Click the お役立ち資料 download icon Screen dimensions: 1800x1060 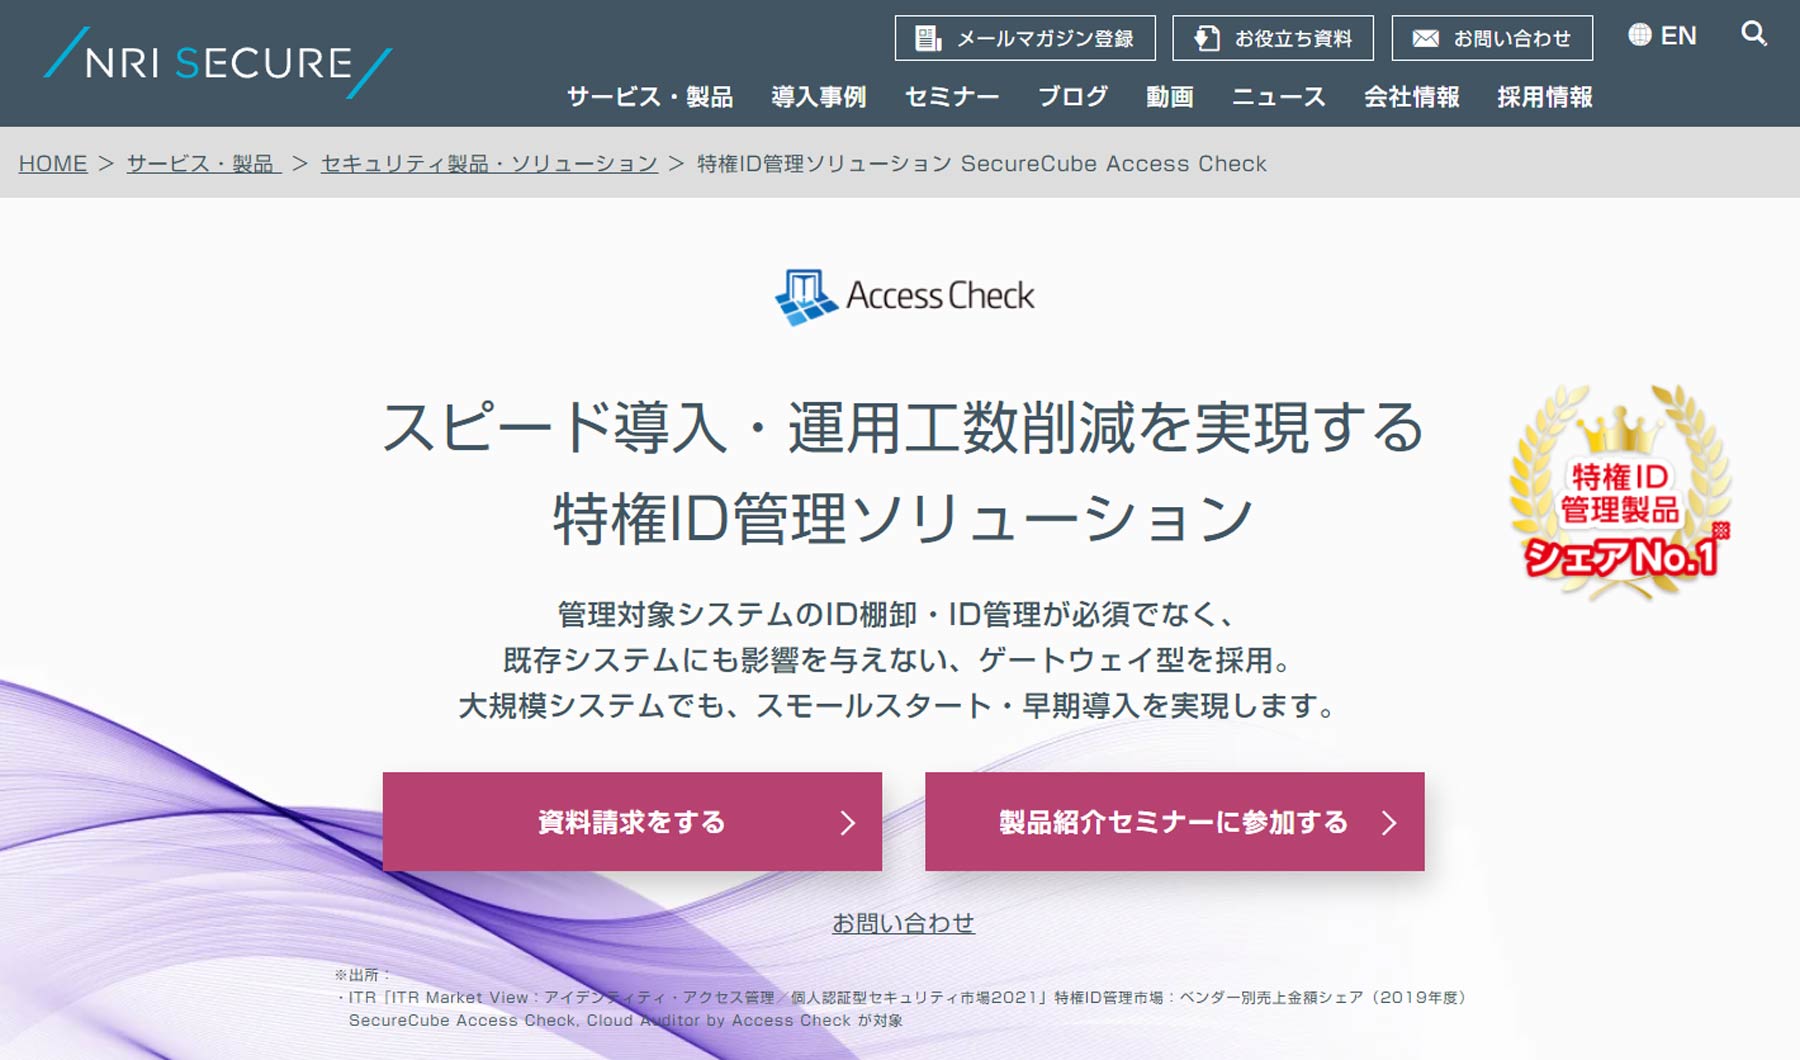[x=1207, y=38]
